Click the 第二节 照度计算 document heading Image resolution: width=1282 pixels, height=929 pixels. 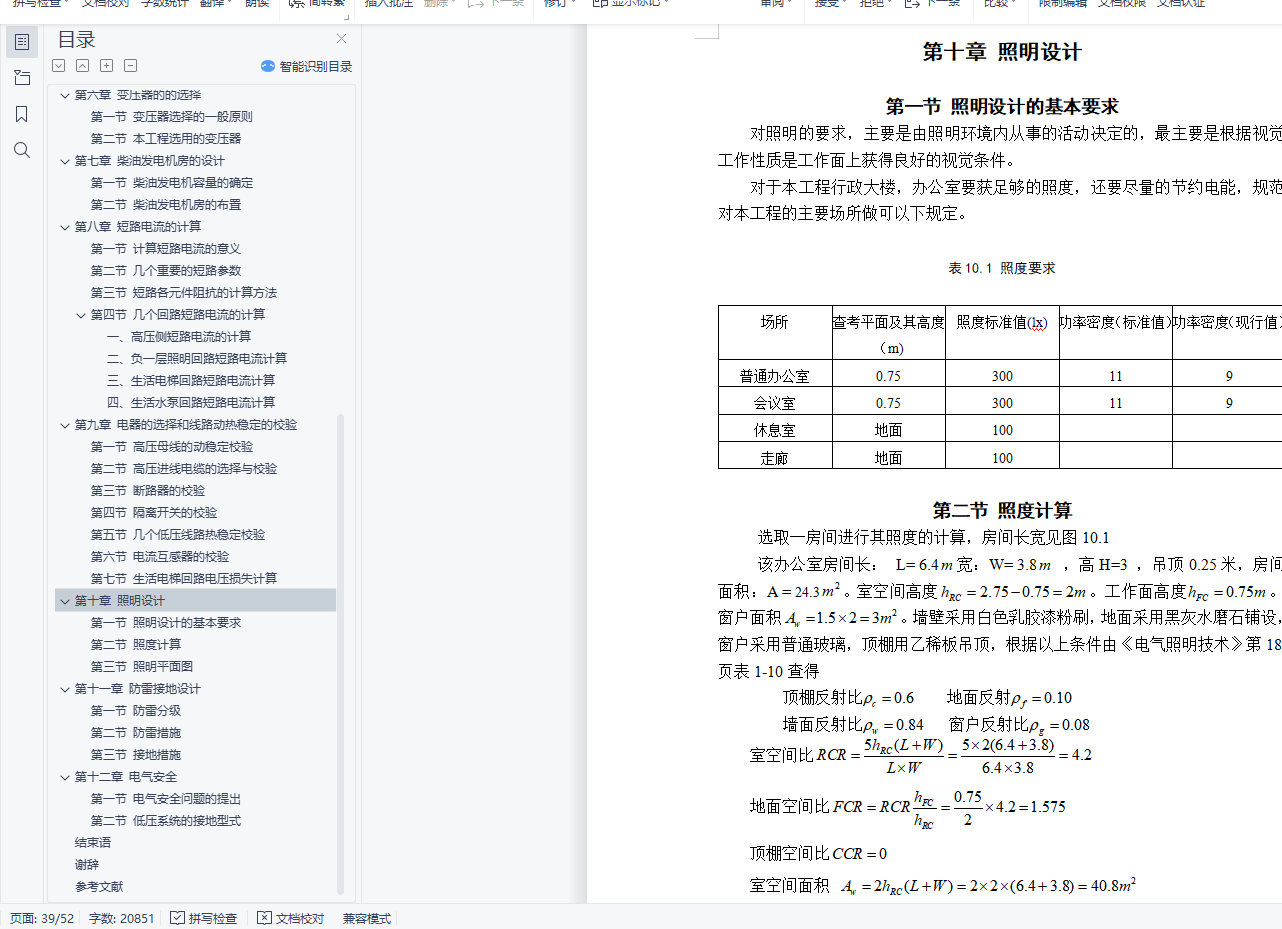(x=1002, y=510)
